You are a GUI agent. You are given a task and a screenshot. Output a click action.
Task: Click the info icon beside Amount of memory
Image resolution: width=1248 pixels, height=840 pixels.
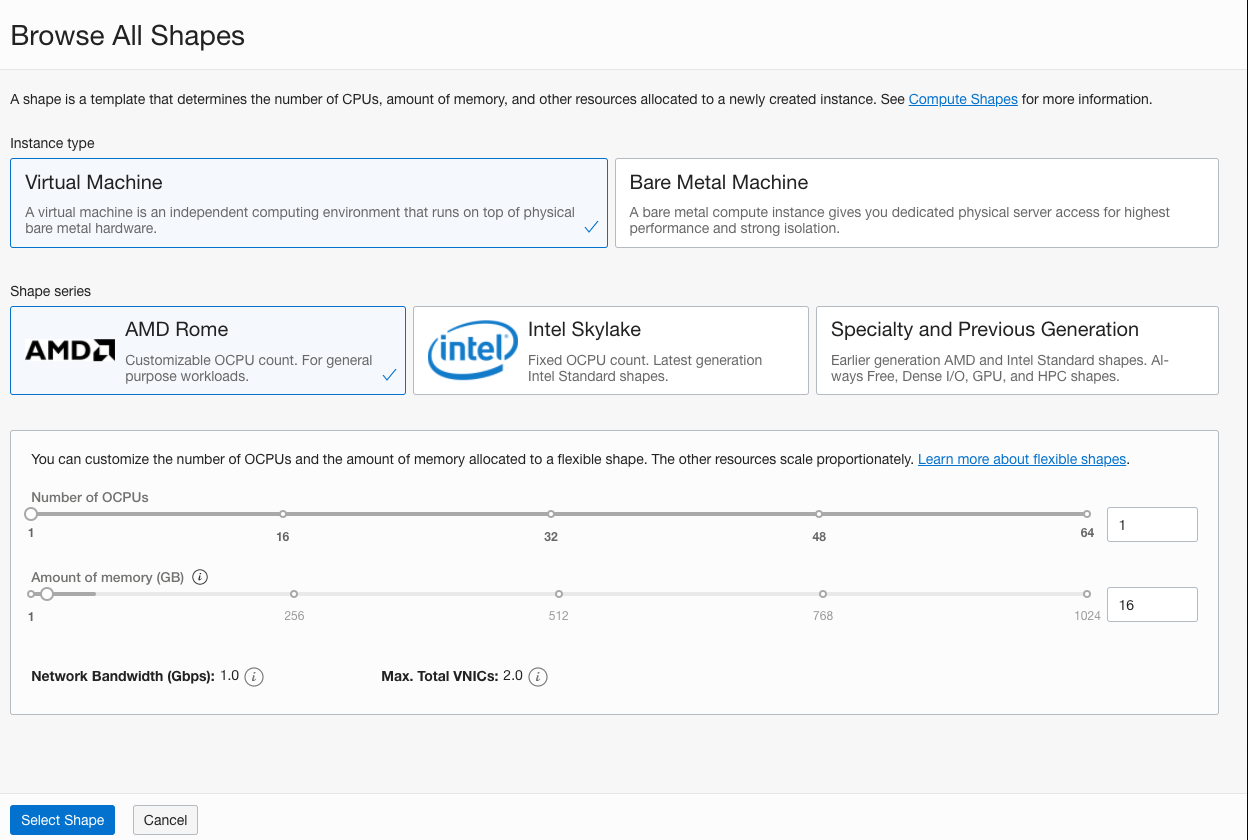tap(200, 576)
